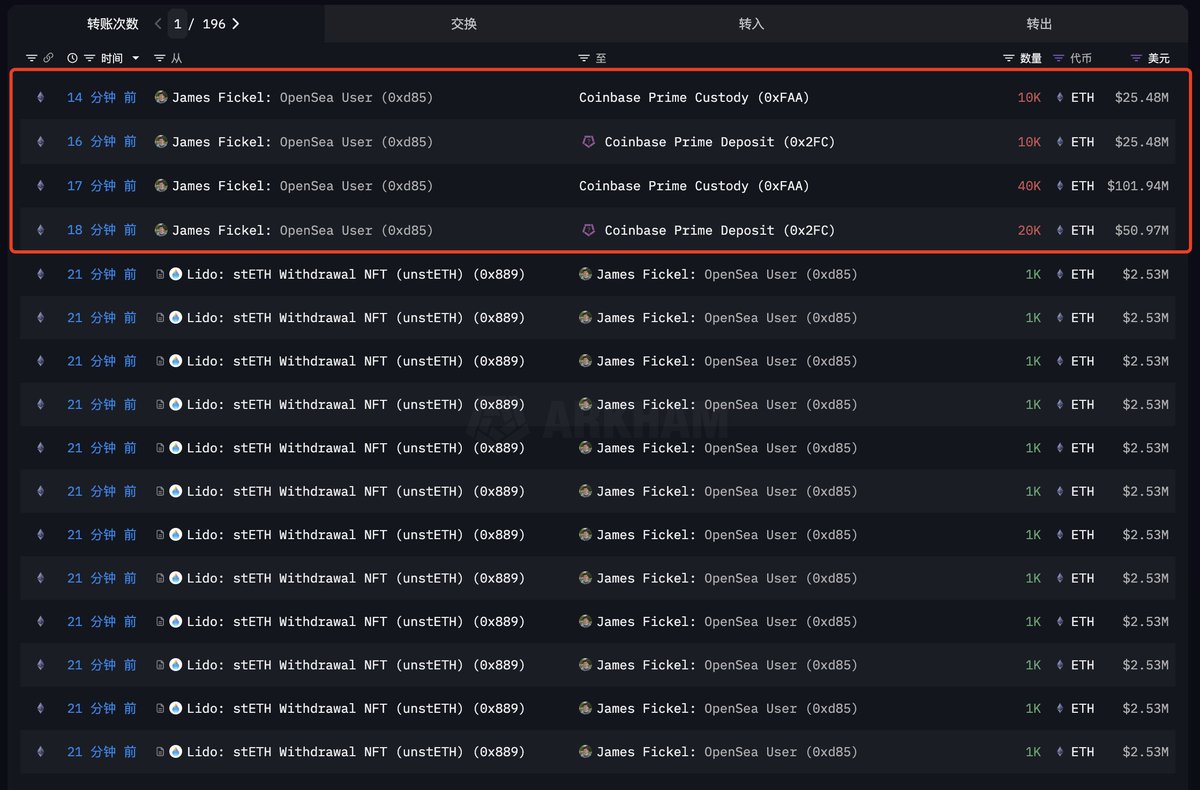This screenshot has height=790, width=1200.
Task: Click the 代币 column header label
Action: click(x=1081, y=59)
